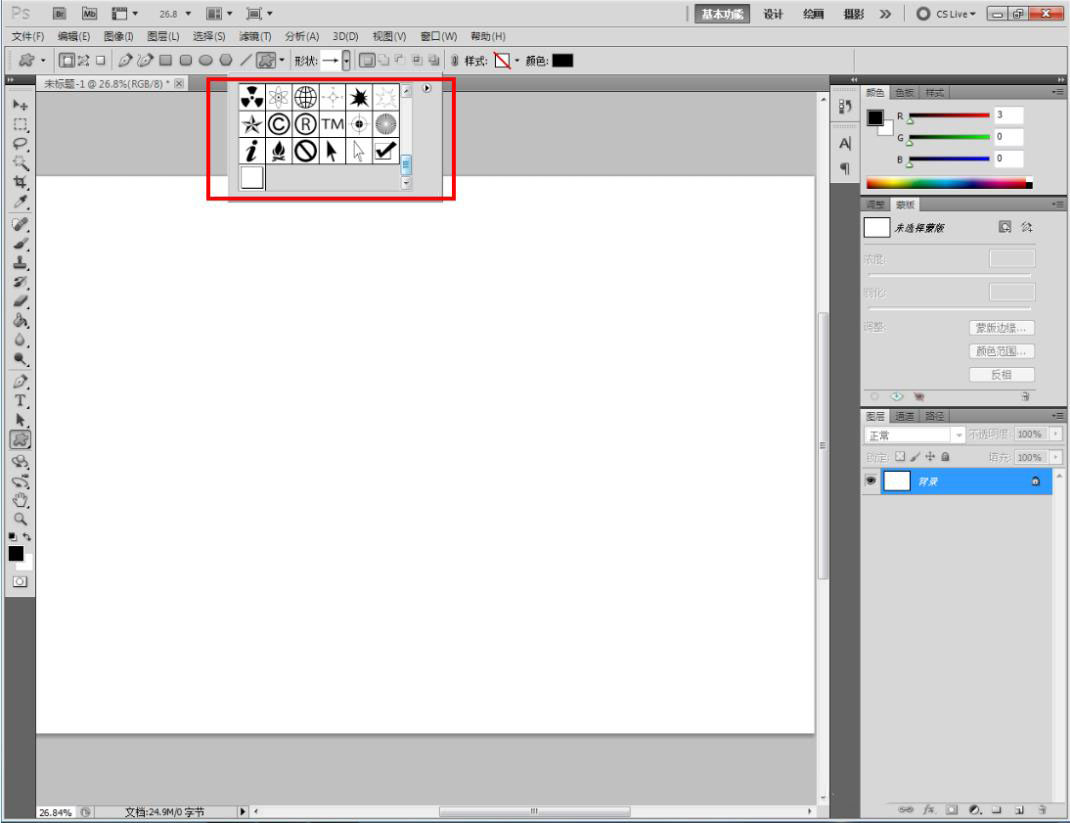Select the Lasso tool
The width and height of the screenshot is (1070, 823).
20,143
